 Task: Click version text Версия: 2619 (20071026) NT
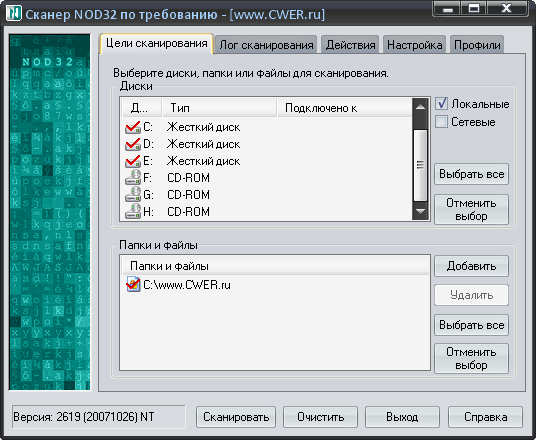tap(84, 417)
